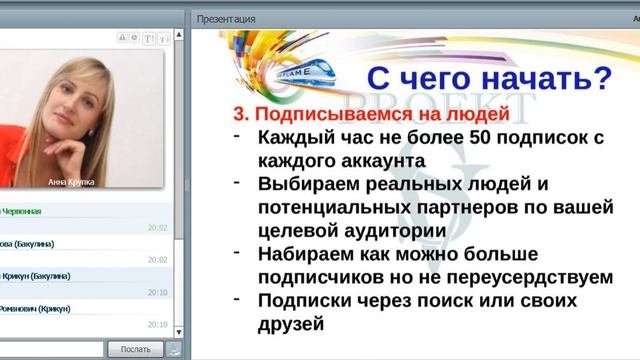Click the chat scrollbar up arrow
640x360 pixels.
[x=179, y=35]
